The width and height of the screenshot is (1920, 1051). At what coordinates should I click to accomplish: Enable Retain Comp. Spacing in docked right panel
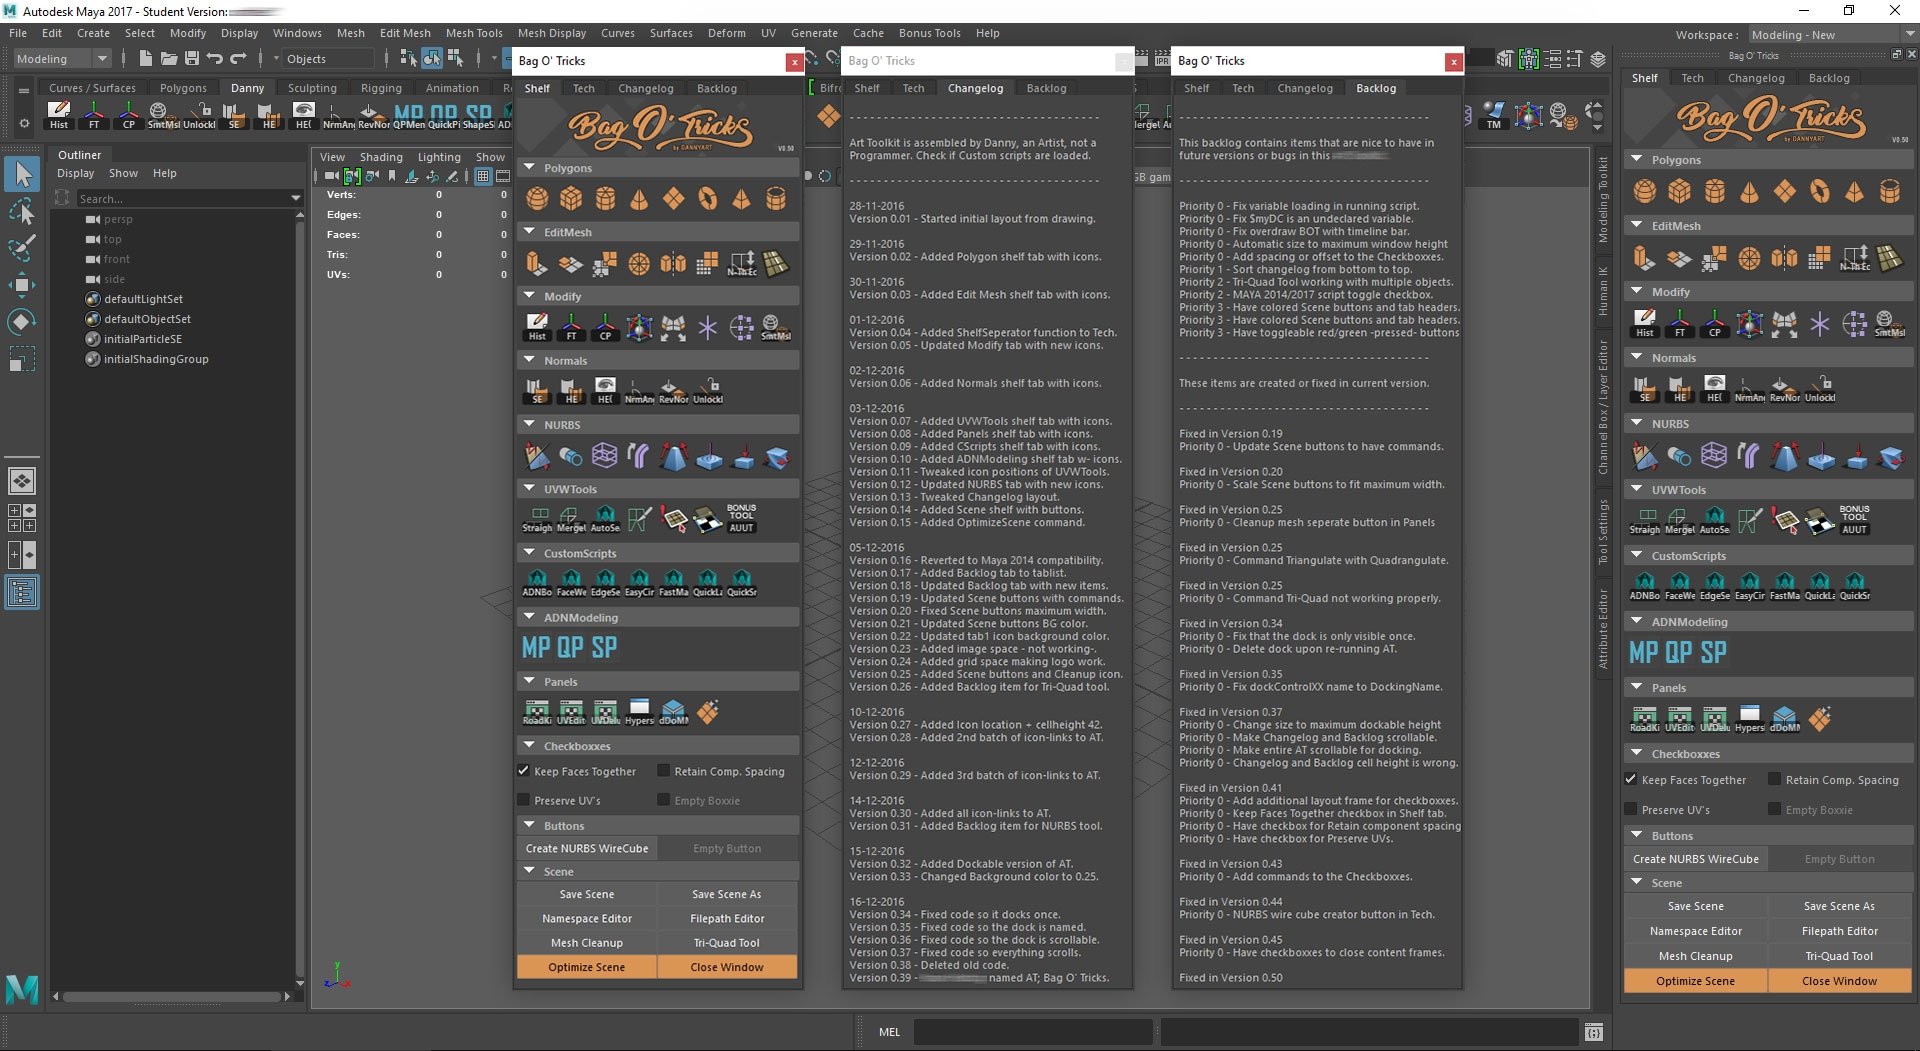pos(1775,779)
